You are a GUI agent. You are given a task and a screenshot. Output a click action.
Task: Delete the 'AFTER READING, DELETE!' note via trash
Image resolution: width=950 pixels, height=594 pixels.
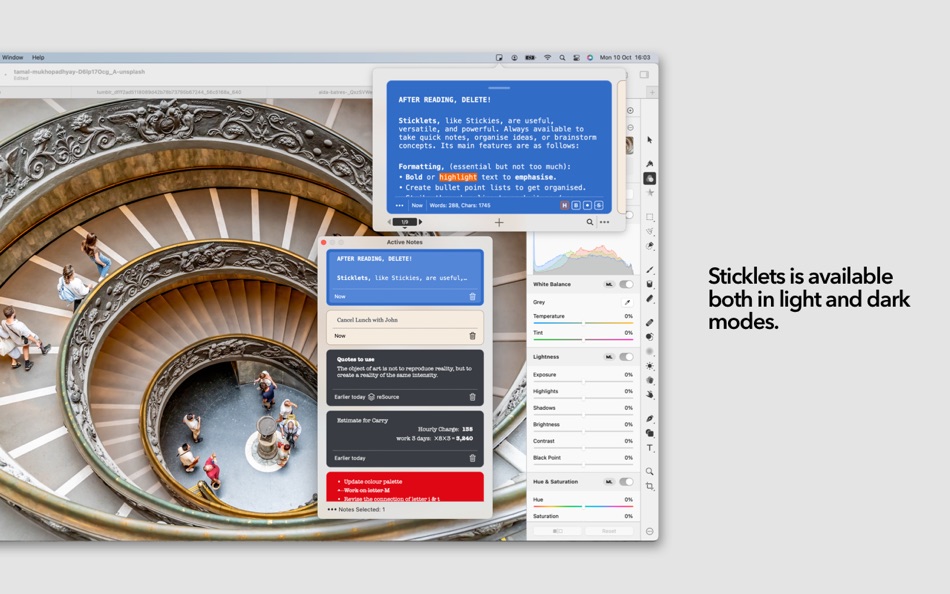click(x=473, y=296)
